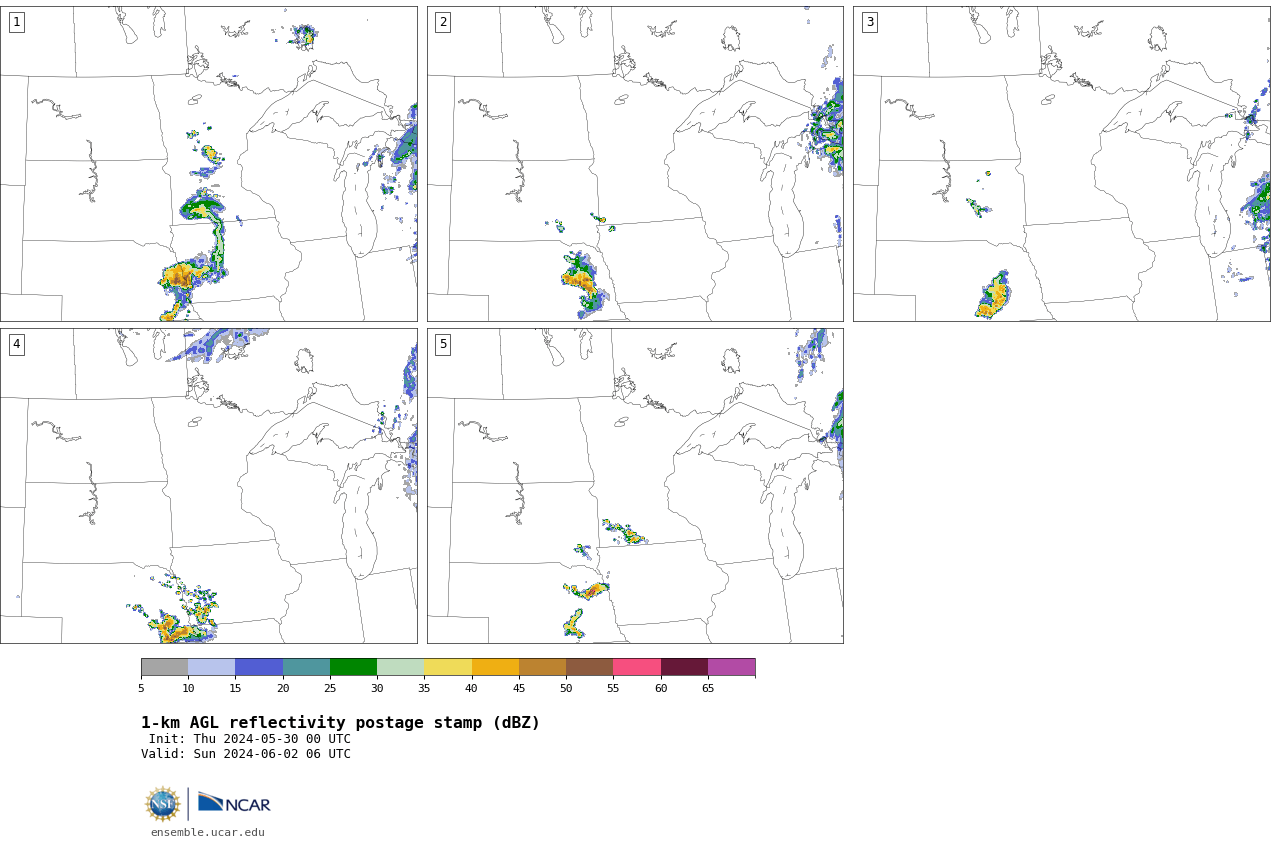Select the gray 5-10 dBZ color swatch
1280x844 pixels.
click(164, 667)
